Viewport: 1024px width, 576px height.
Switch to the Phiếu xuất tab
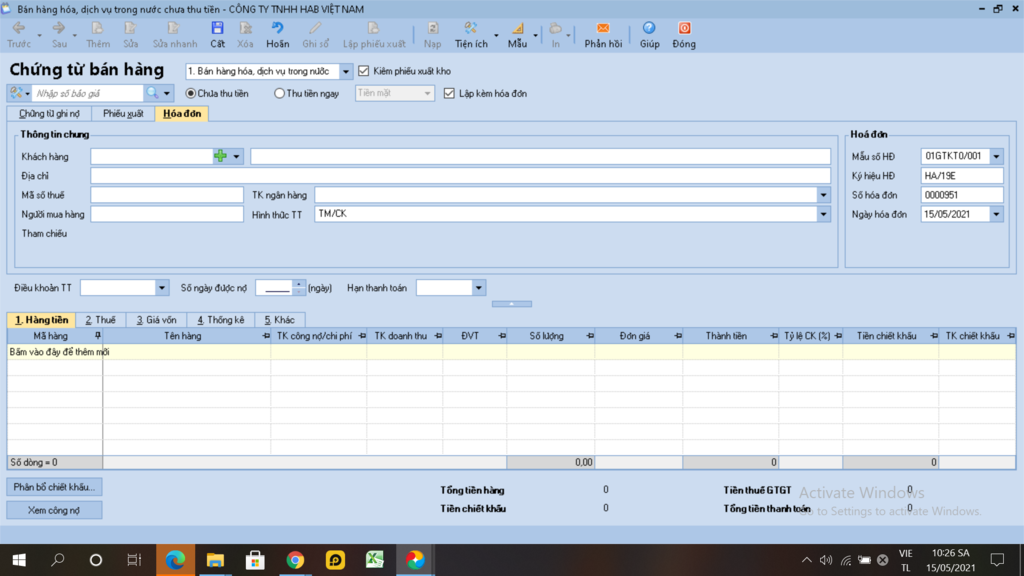(x=123, y=114)
